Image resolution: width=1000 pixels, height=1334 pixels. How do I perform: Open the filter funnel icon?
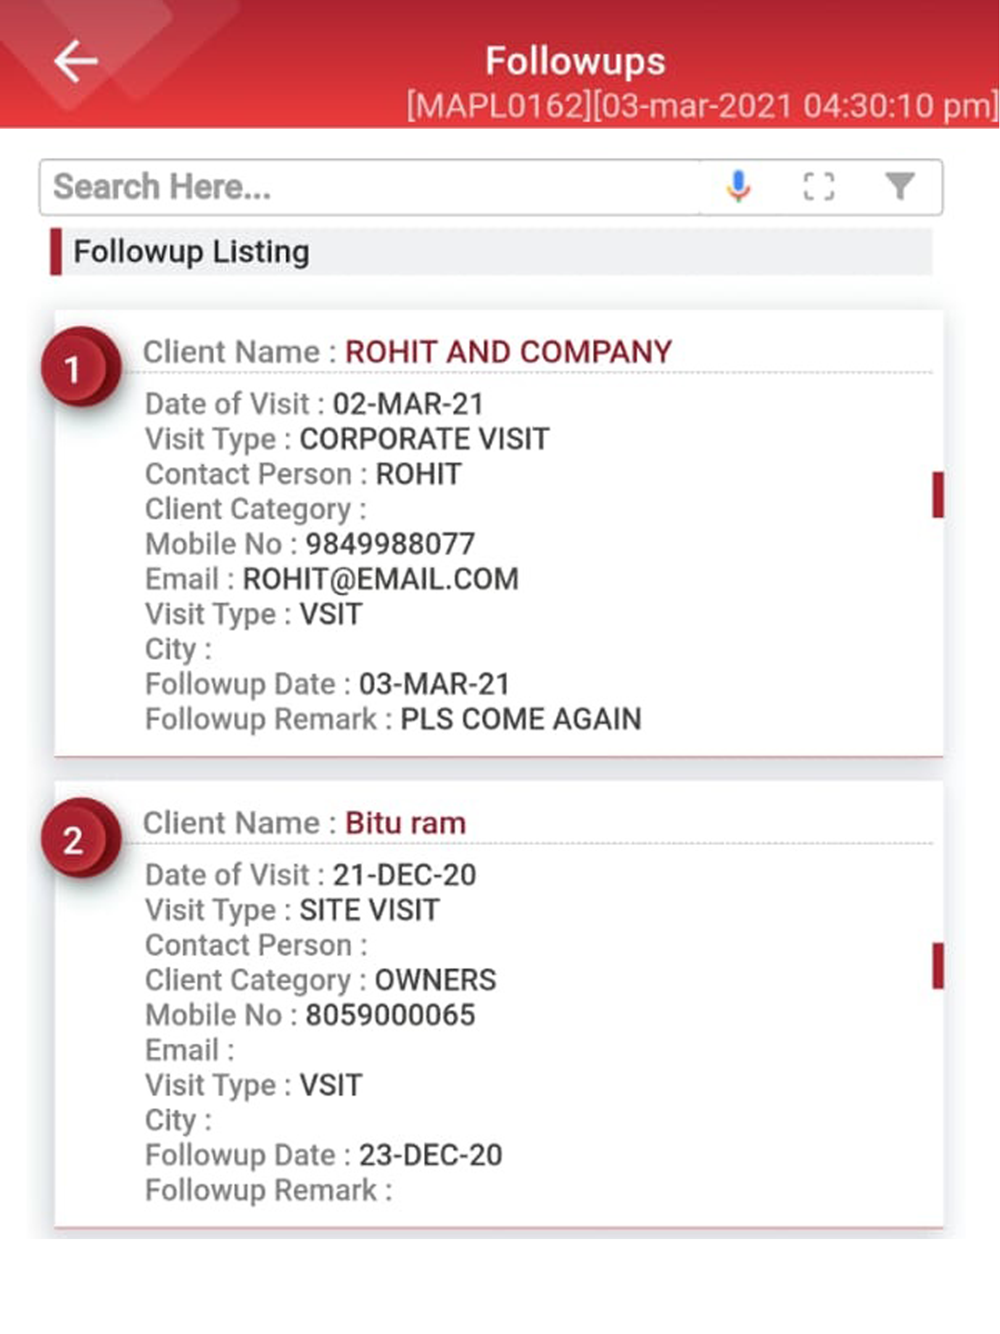pyautogui.click(x=899, y=186)
